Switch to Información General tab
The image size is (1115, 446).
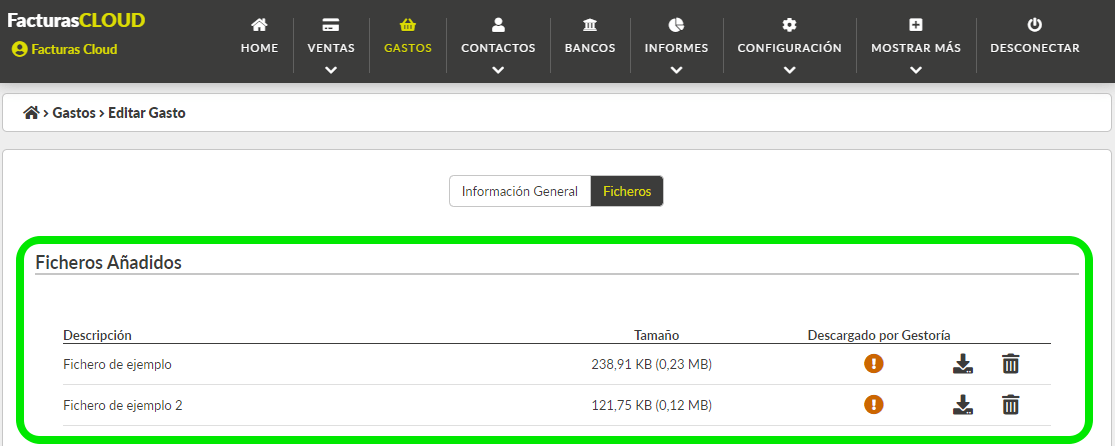(x=520, y=191)
